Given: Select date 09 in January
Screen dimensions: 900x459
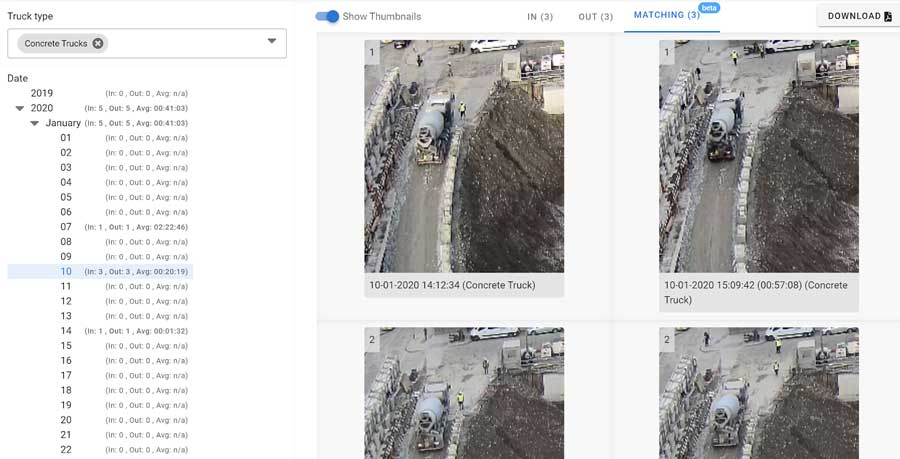Looking at the screenshot, I should [100, 256].
